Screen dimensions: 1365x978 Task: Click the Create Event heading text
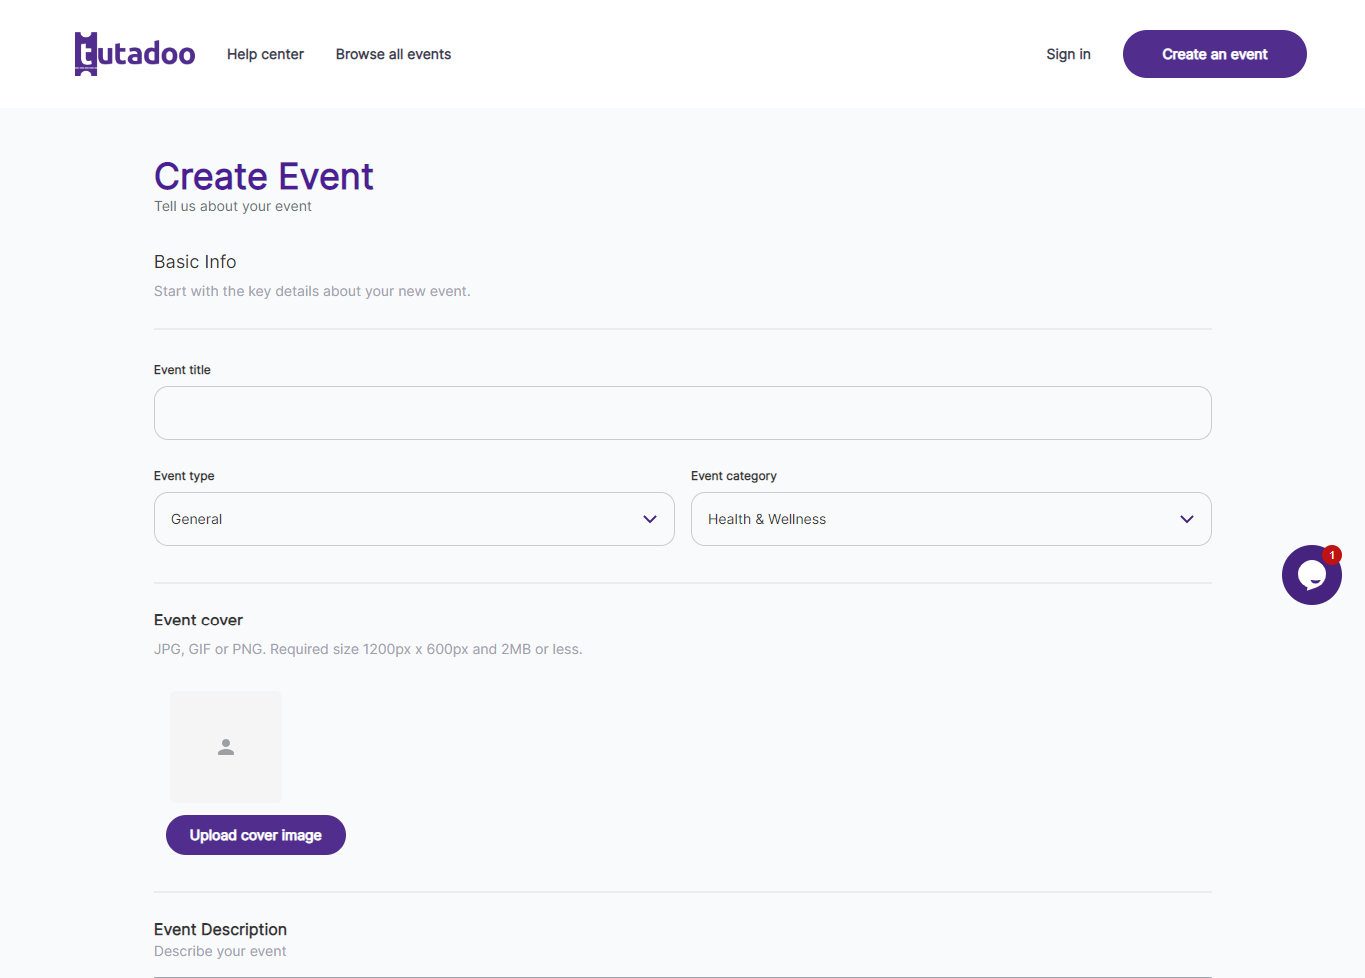(264, 176)
